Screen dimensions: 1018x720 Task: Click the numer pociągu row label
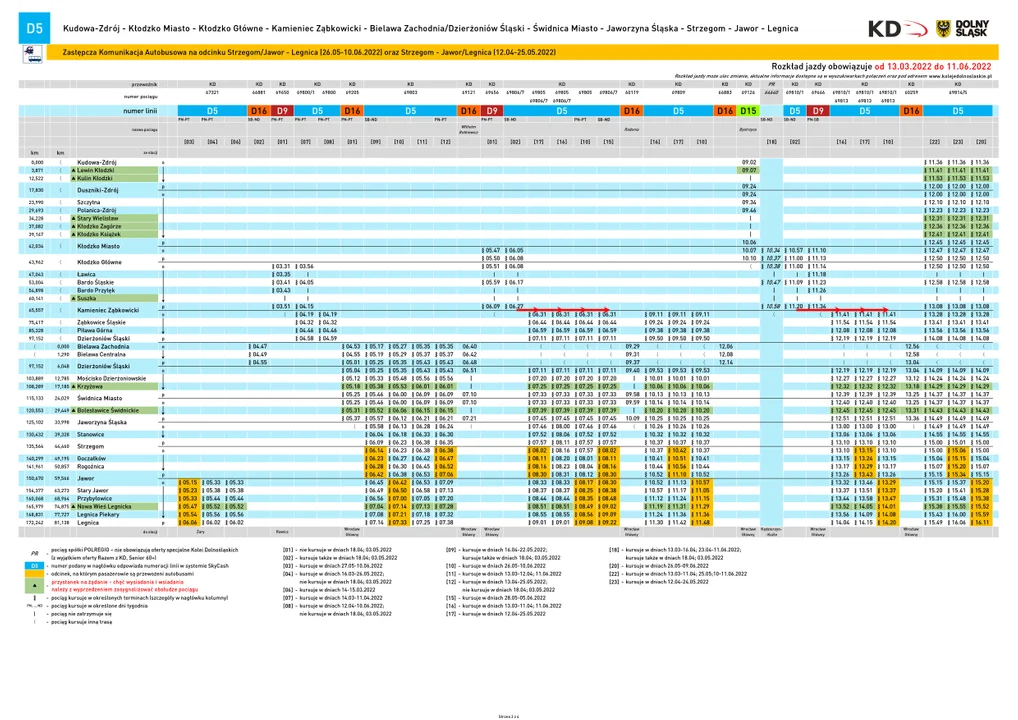pos(141,96)
